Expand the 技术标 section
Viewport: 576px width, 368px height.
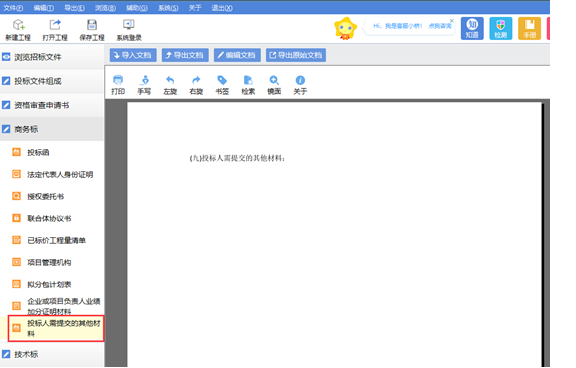pos(52,354)
